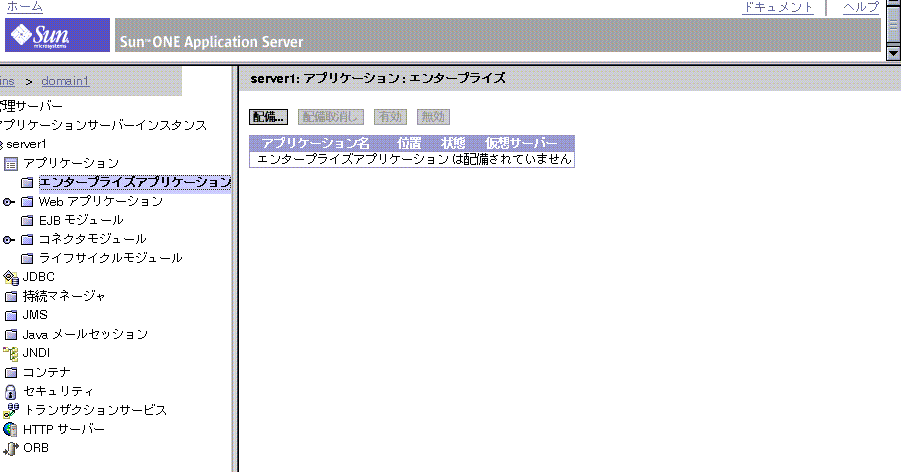The width and height of the screenshot is (901, 472).
Task: Open the コンテナ tree item
Action: tap(47, 372)
